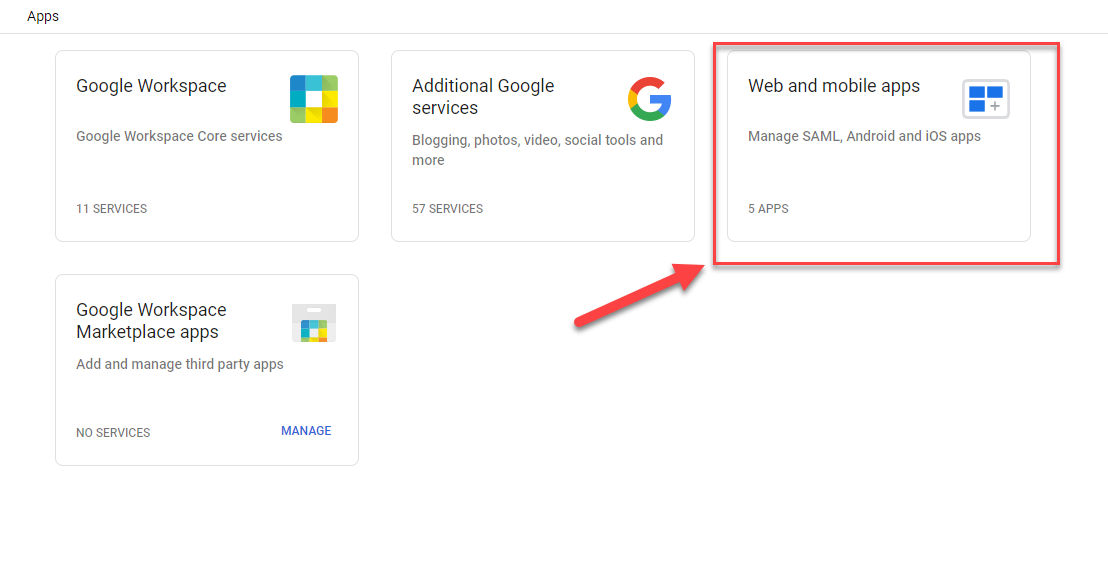This screenshot has width=1108, height=570.
Task: Click 'Blogging, photos, video, social tools' description
Action: pyautogui.click(x=537, y=150)
